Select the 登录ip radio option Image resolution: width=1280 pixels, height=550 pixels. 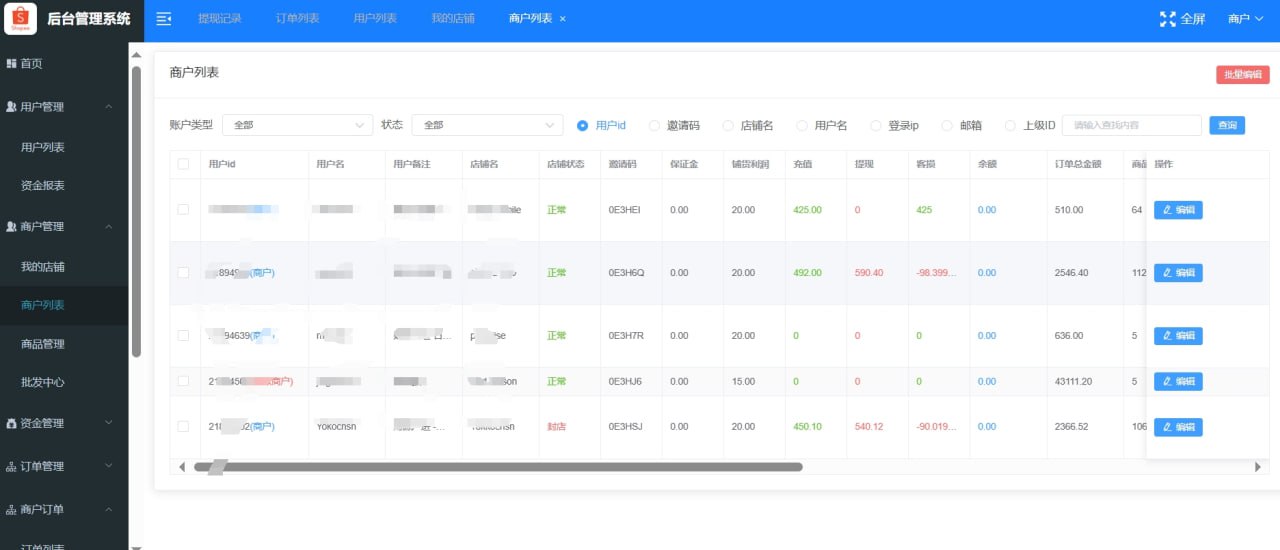[876, 125]
